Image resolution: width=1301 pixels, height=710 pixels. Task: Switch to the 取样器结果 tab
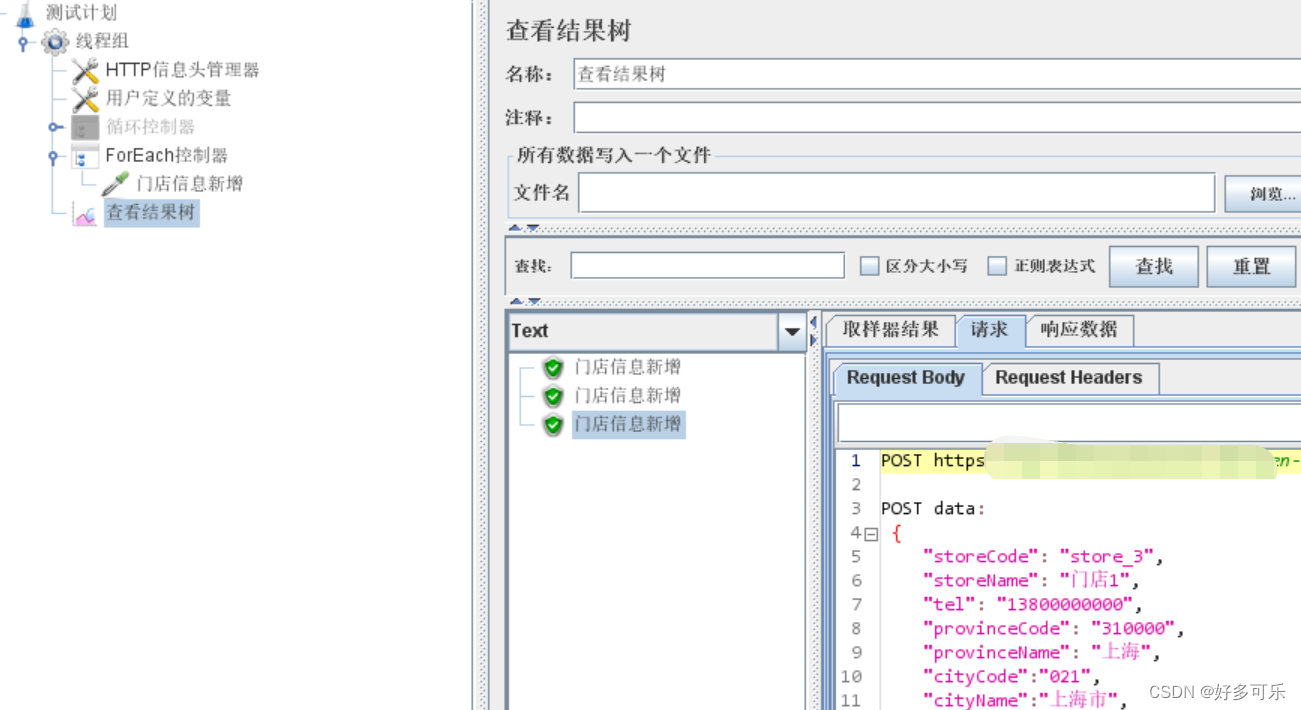coord(890,330)
